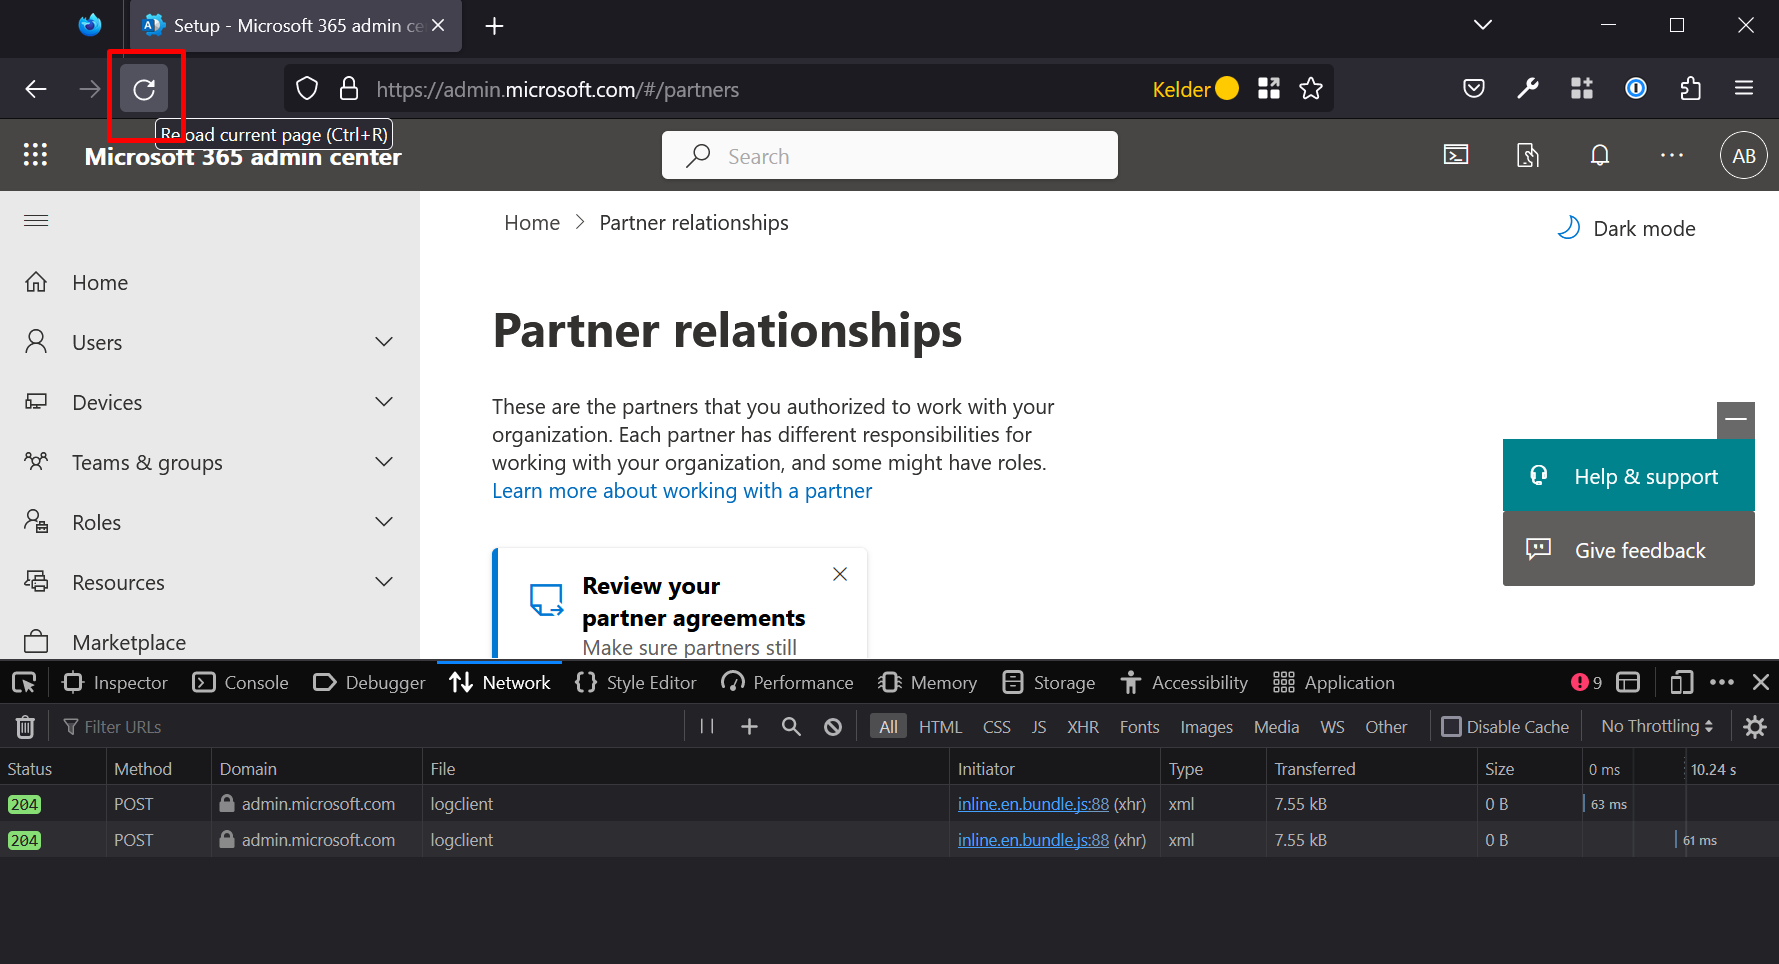Filter network by XHR
Image resolution: width=1779 pixels, height=964 pixels.
tap(1083, 727)
